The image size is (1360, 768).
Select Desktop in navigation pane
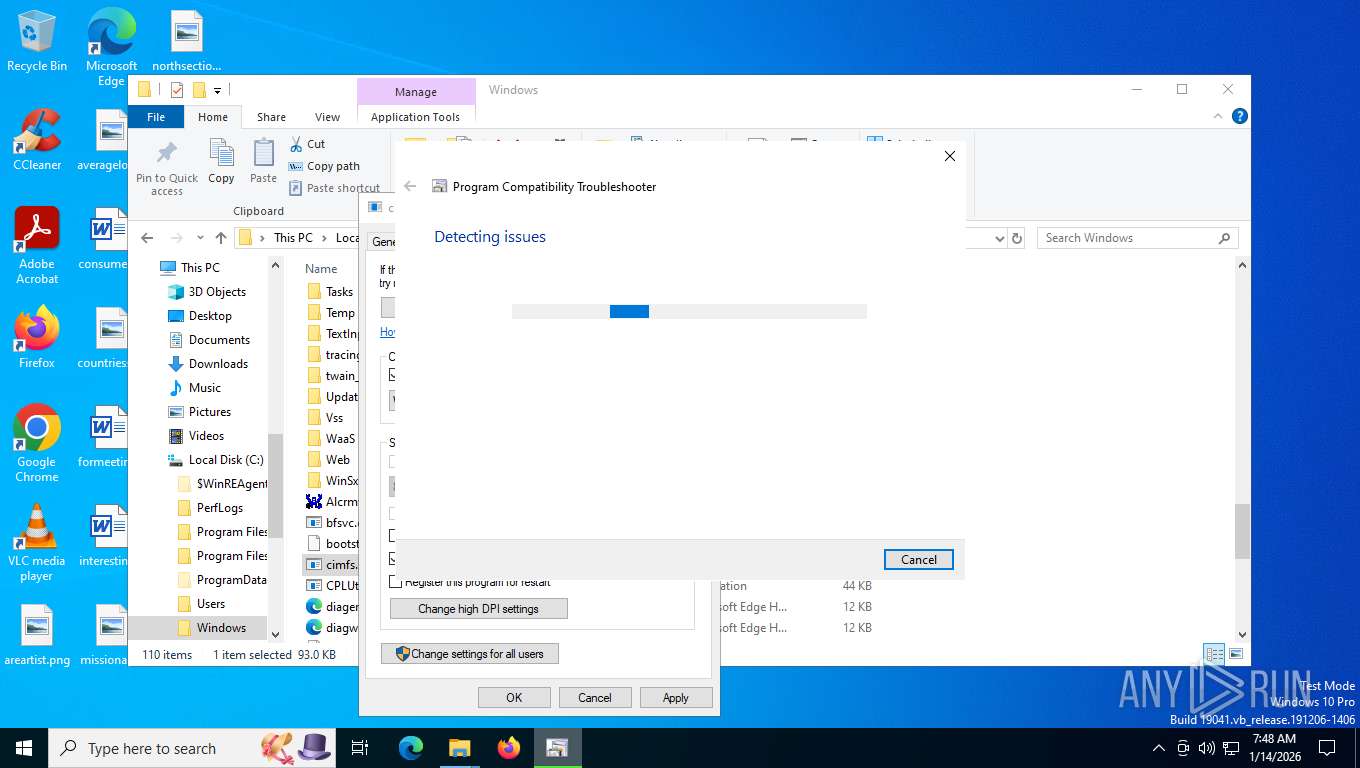(210, 316)
